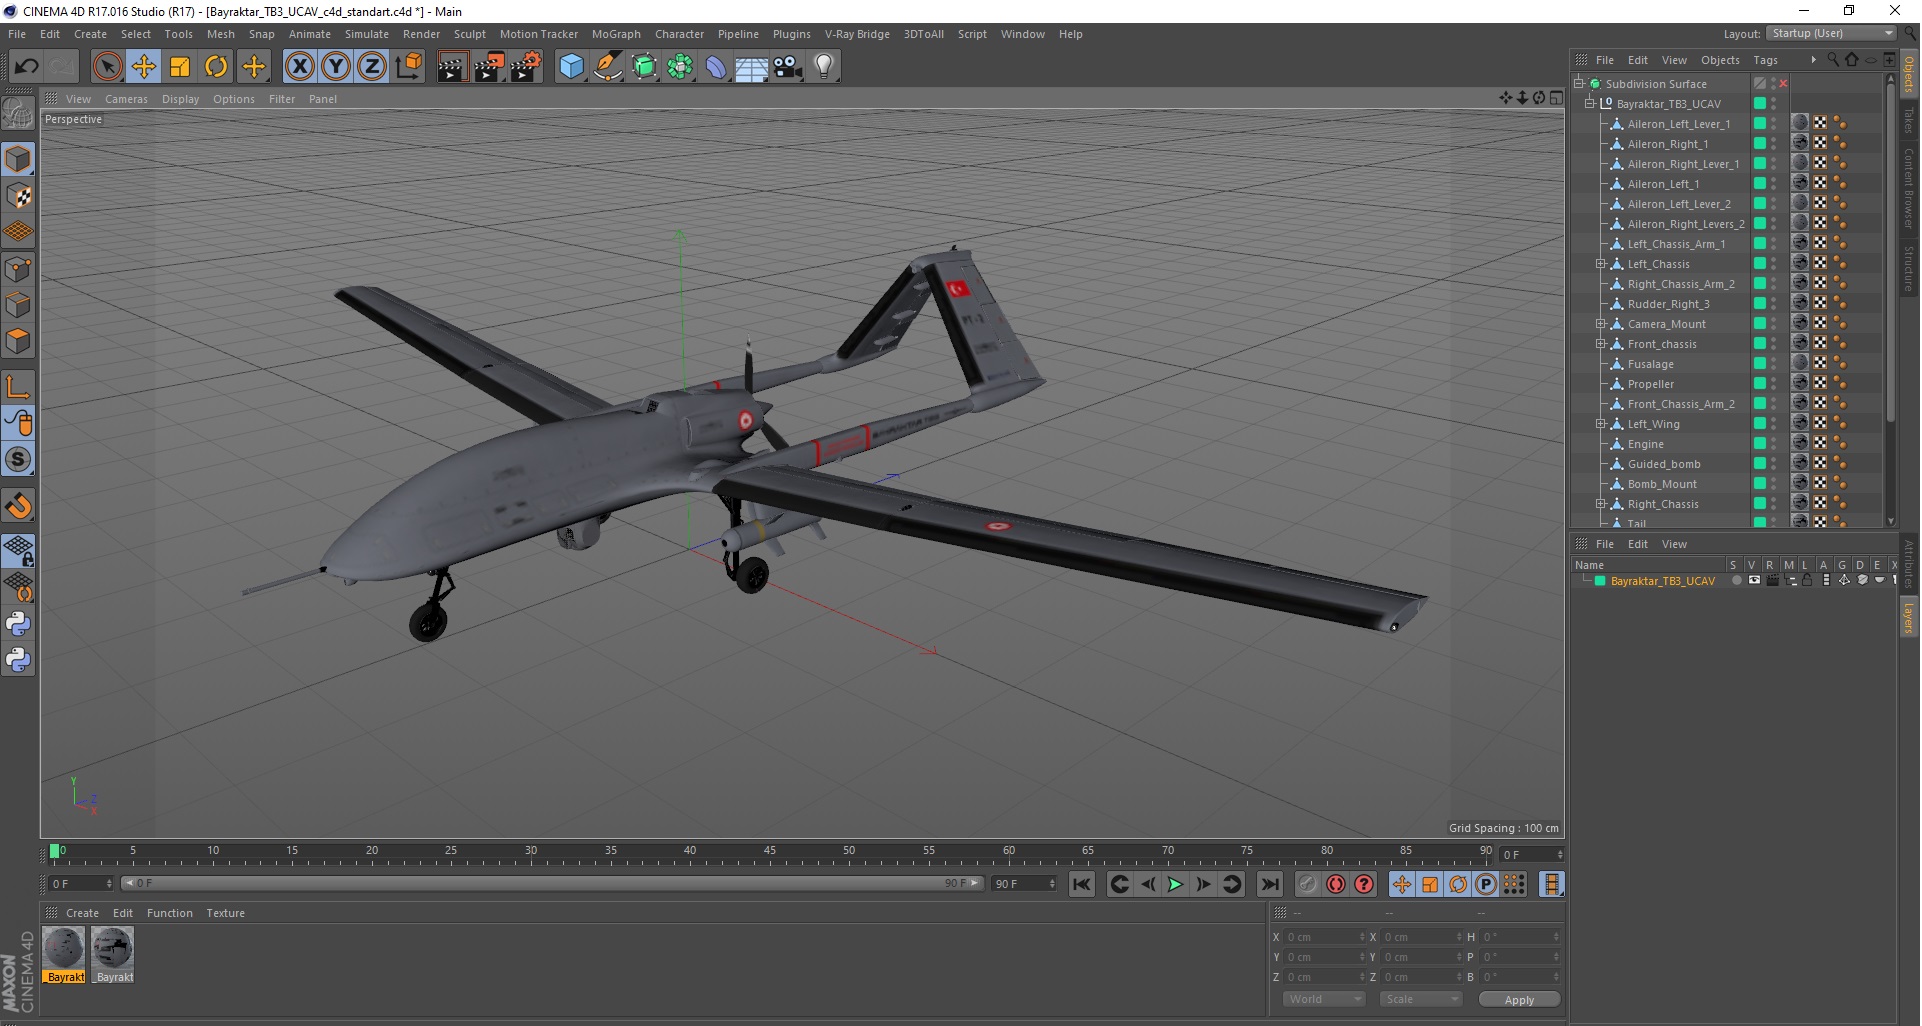Screen dimensions: 1922x1026
Task: Toggle layer color of Engine object
Action: pyautogui.click(x=1759, y=444)
